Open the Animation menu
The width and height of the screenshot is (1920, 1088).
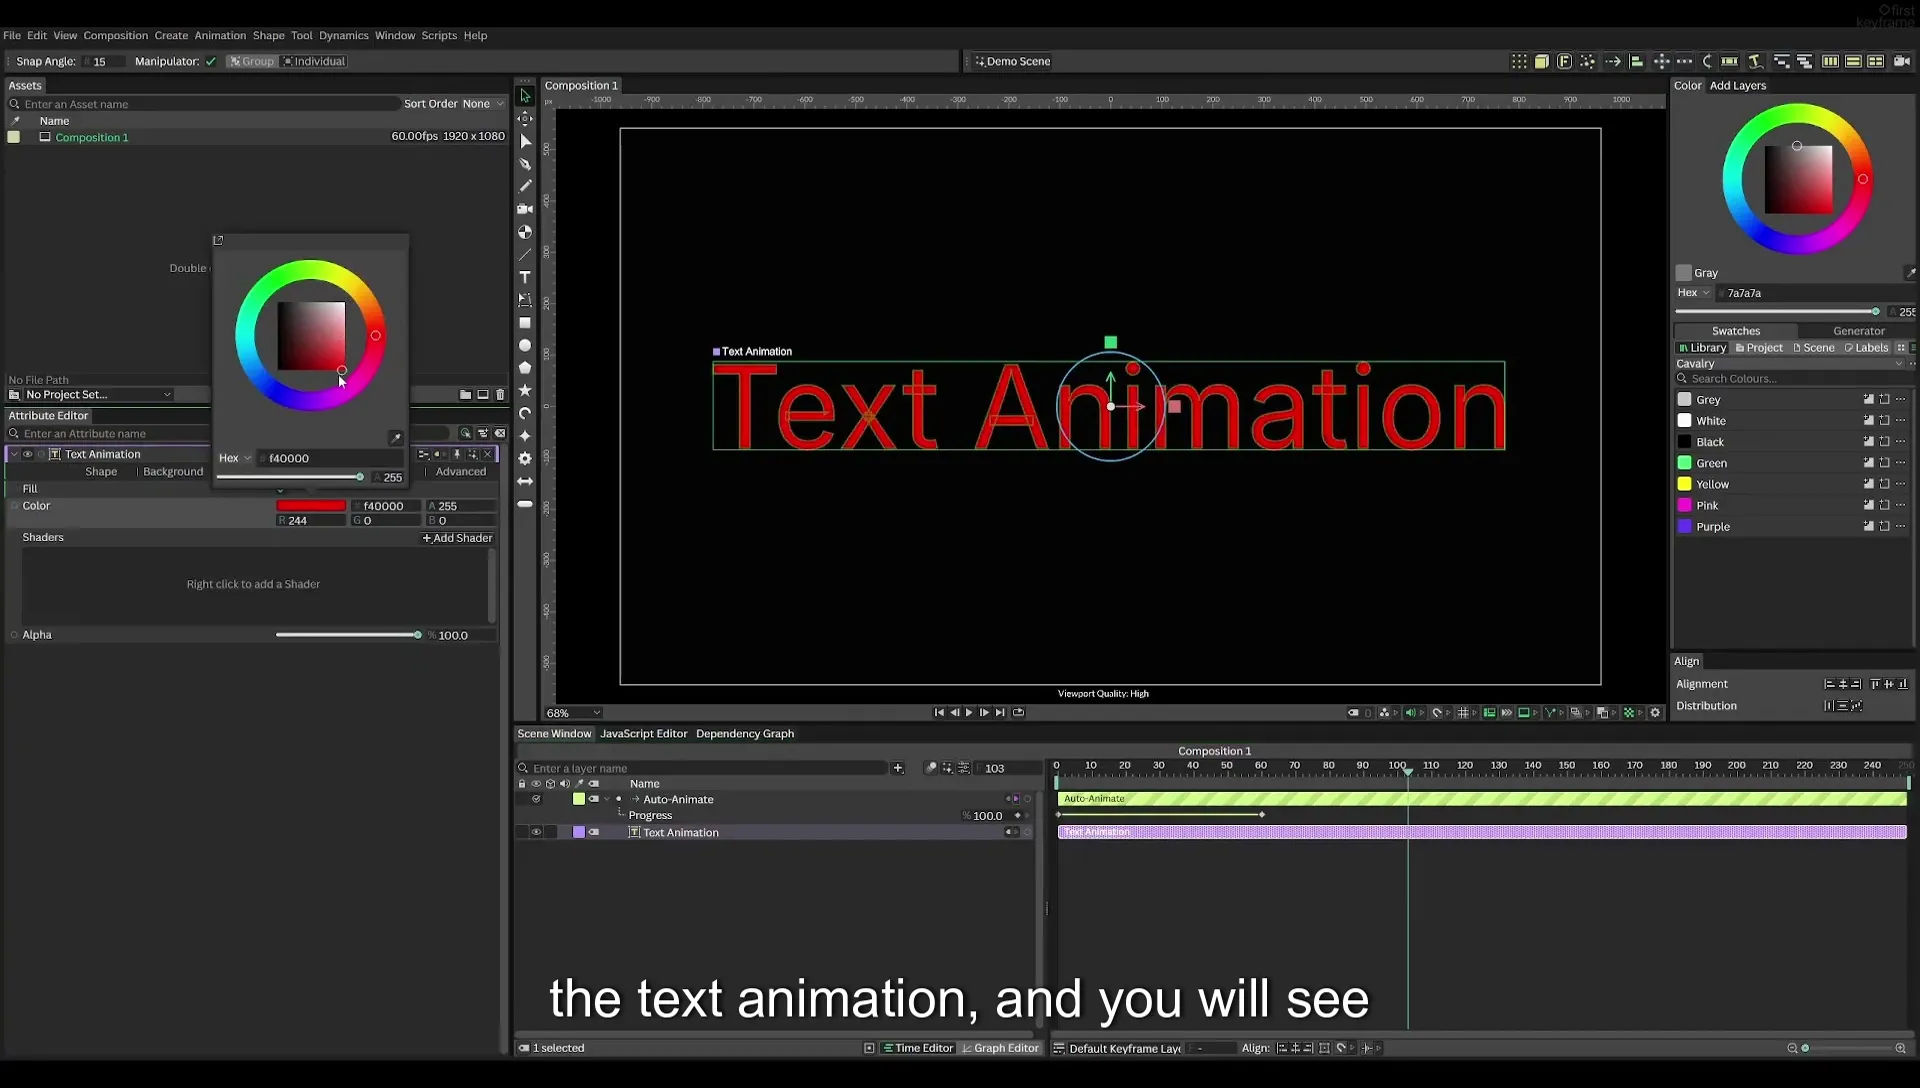220,35
